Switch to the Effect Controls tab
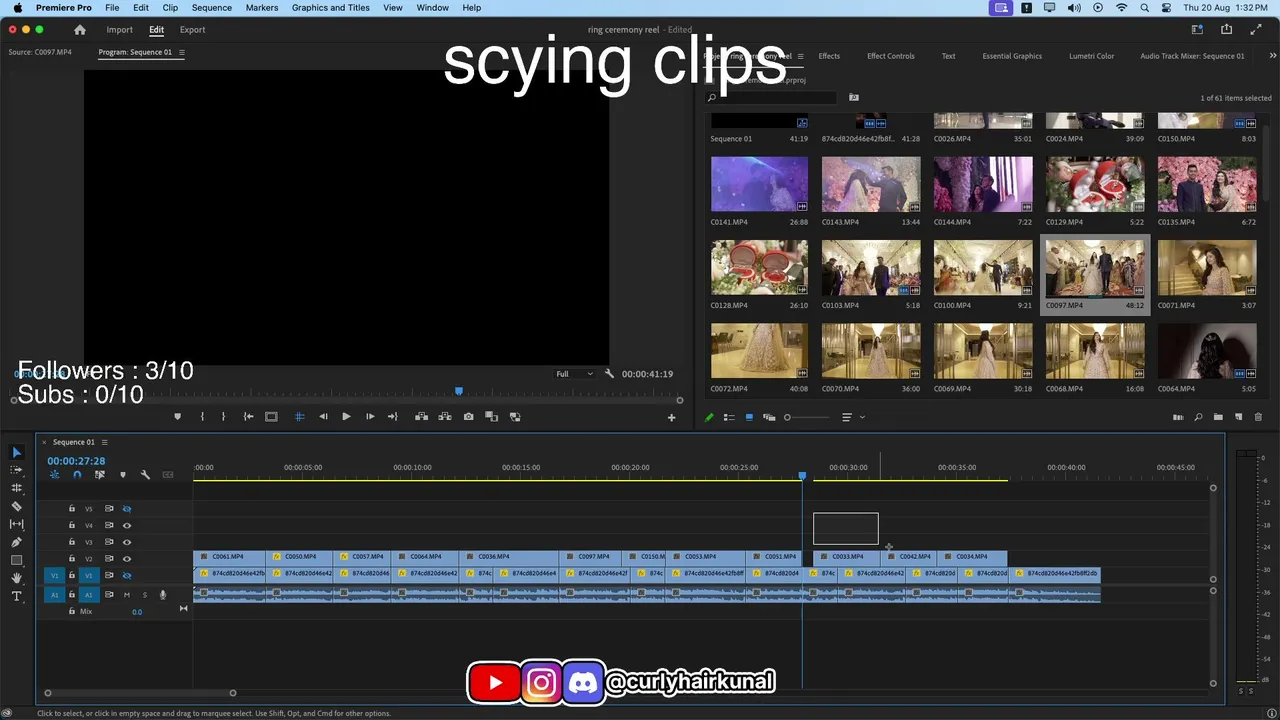1280x720 pixels. 891,56
